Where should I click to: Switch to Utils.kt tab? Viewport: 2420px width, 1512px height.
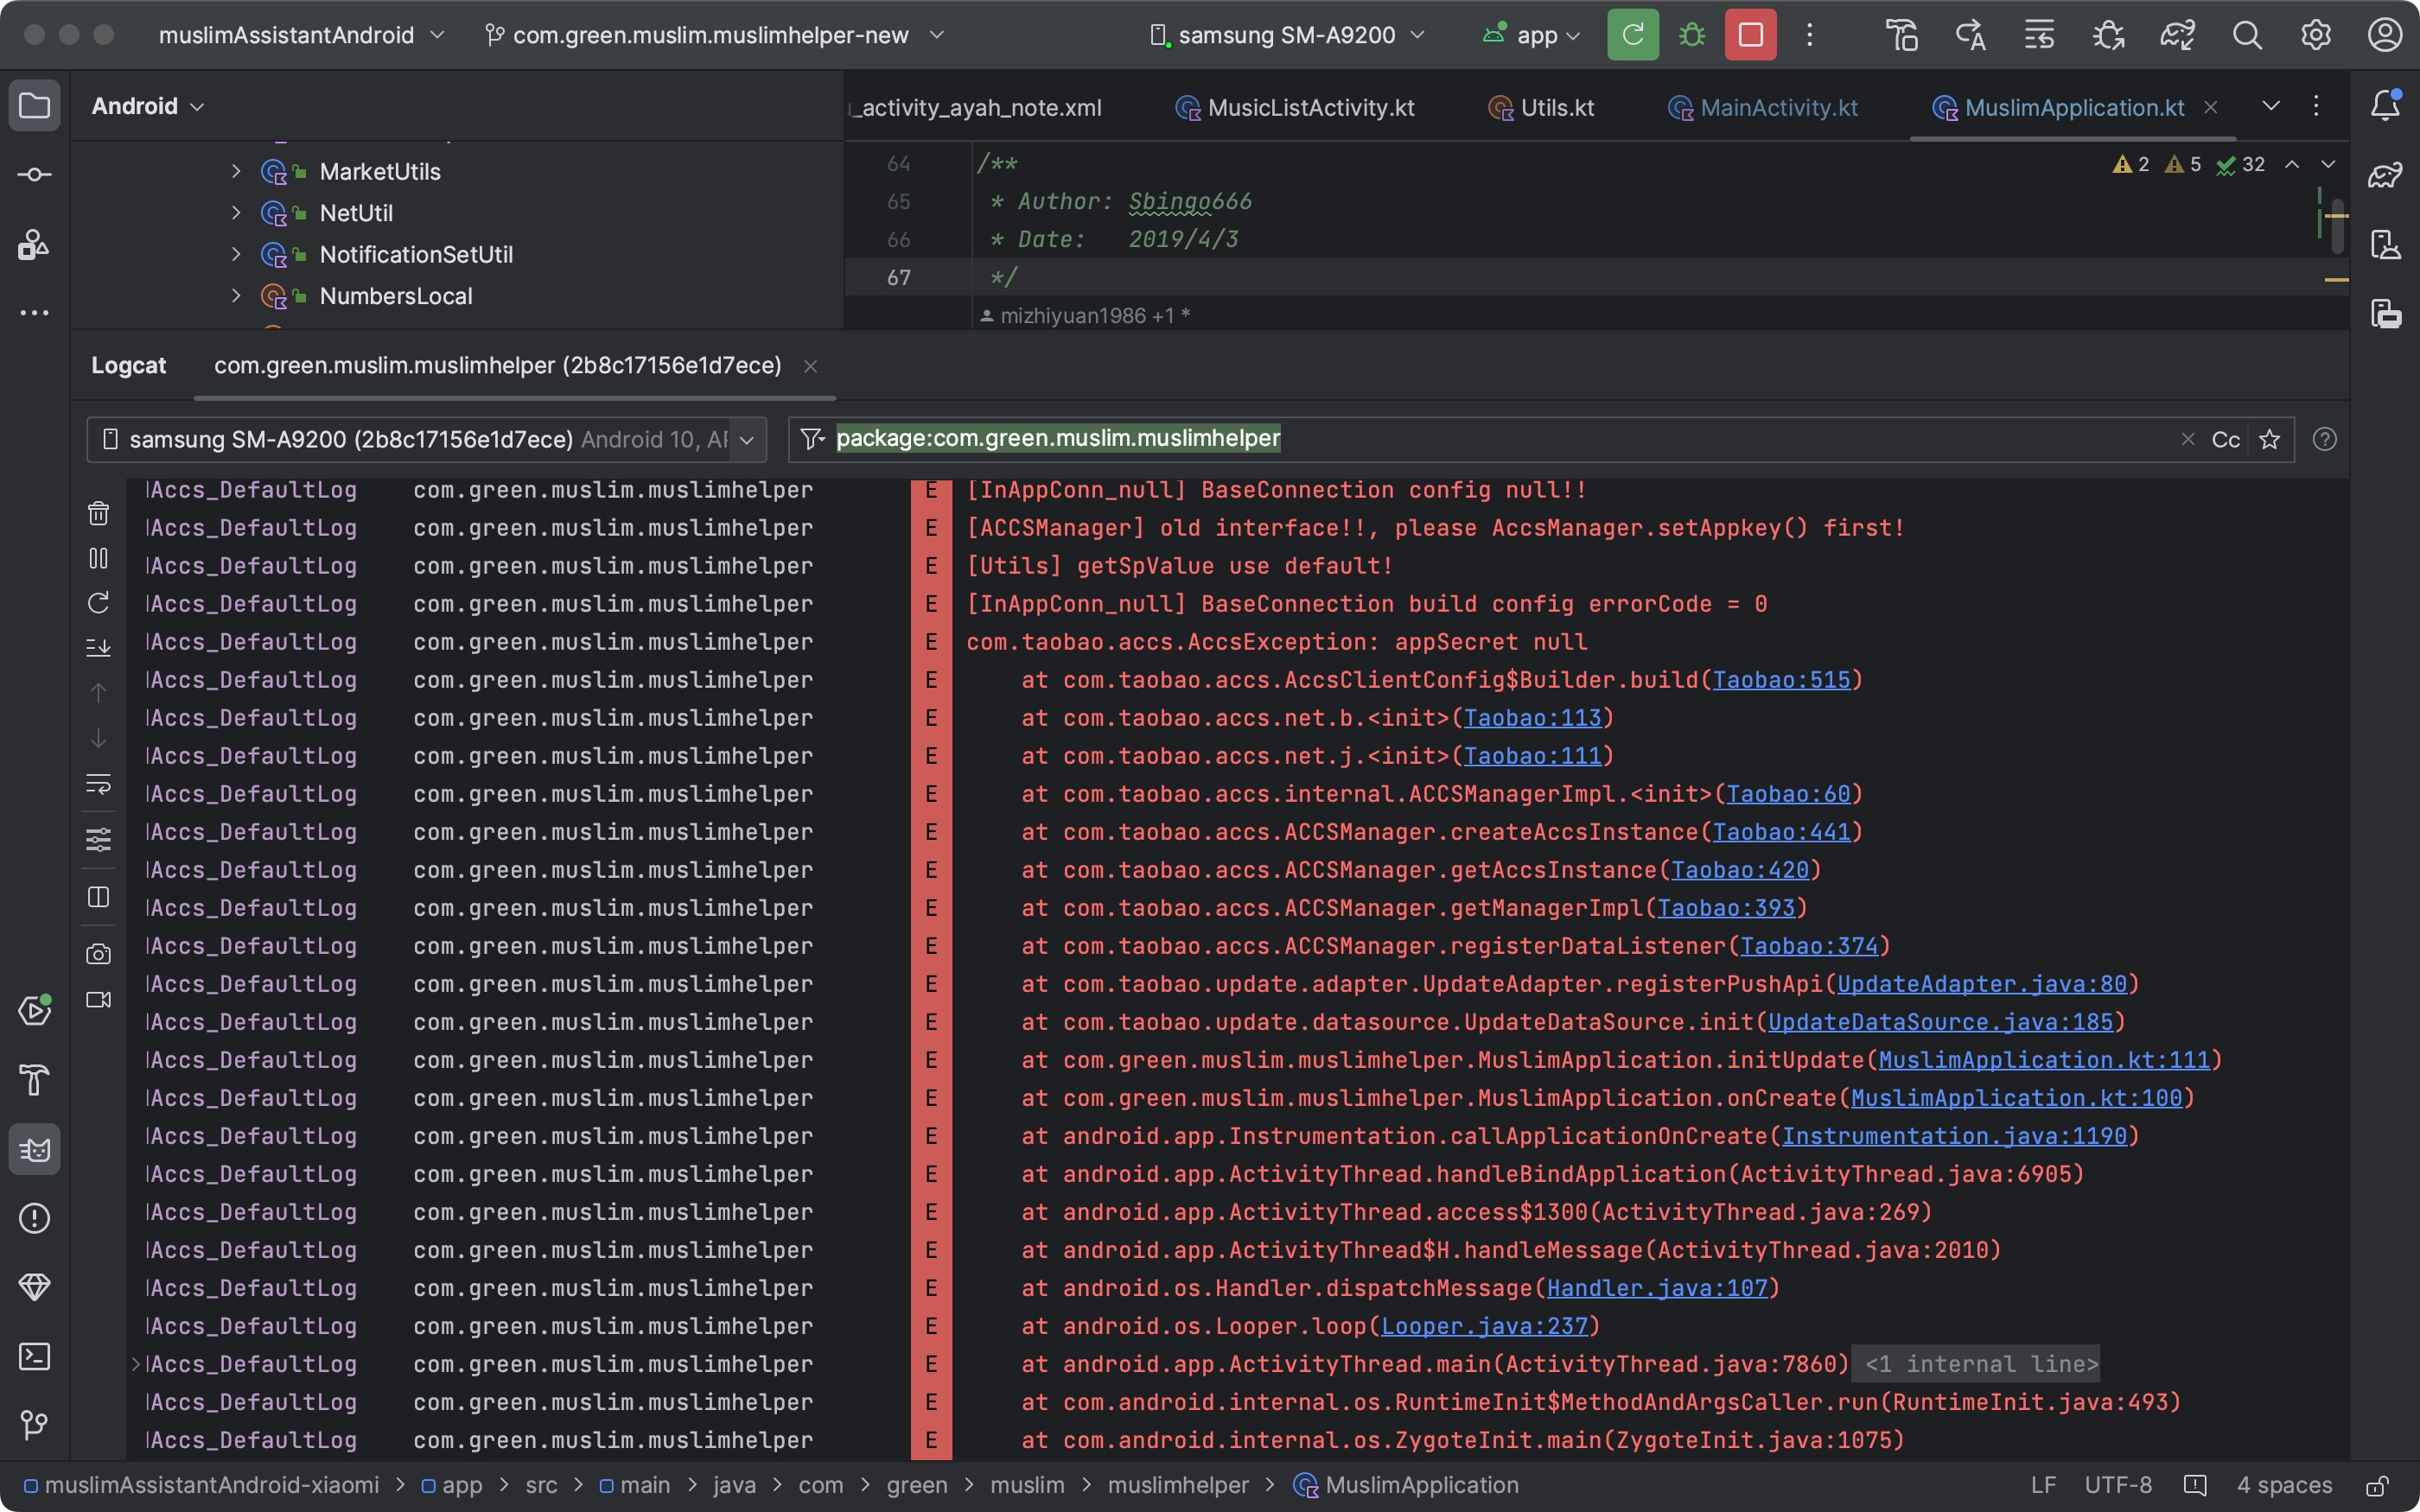(1541, 108)
